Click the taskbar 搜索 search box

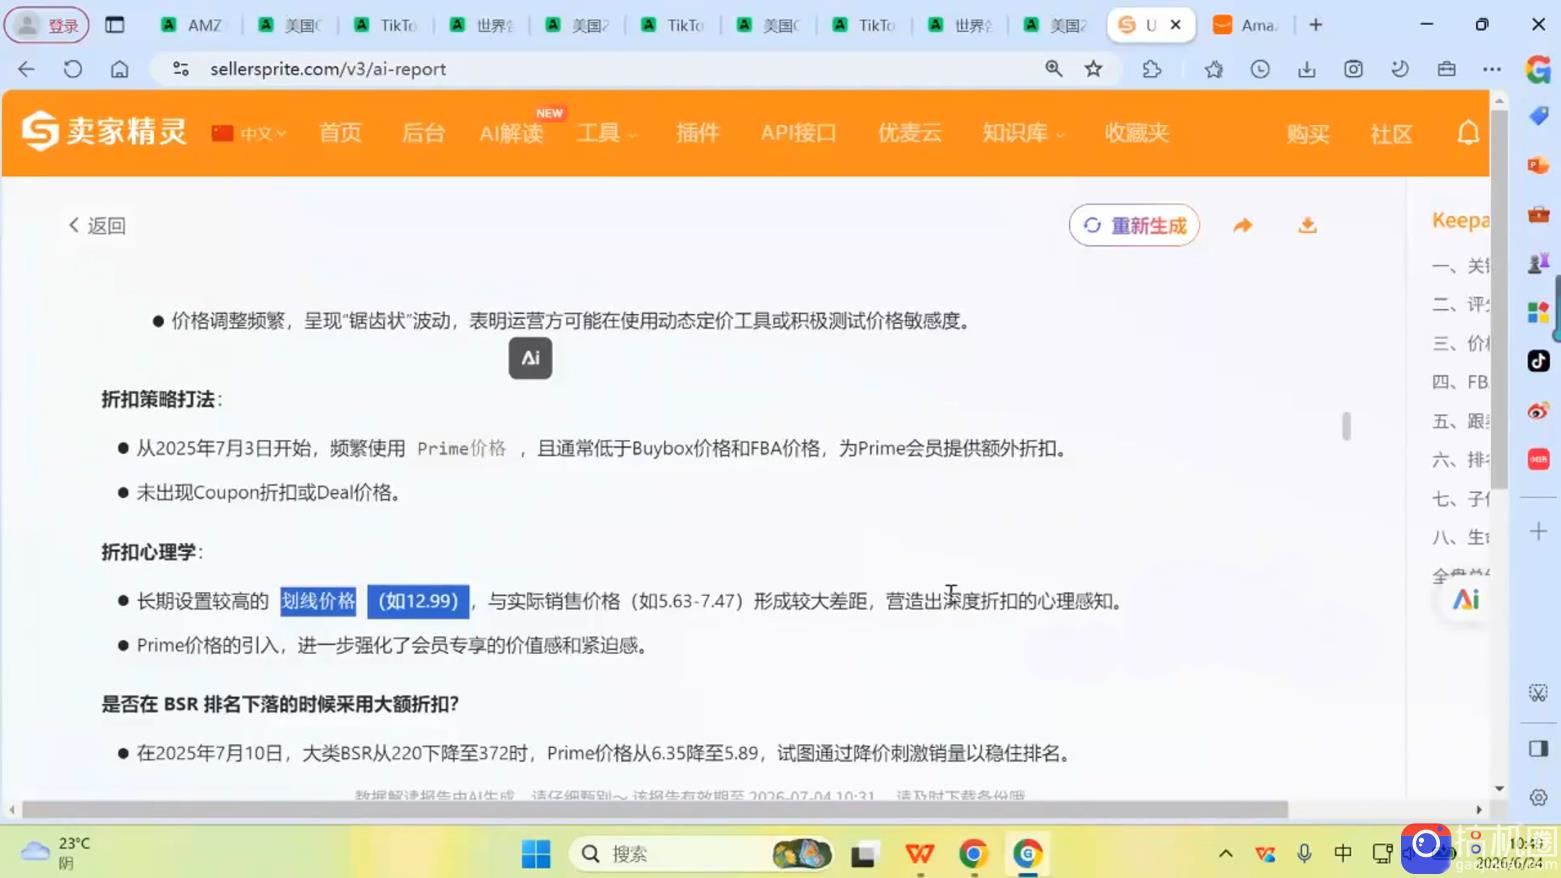[702, 854]
